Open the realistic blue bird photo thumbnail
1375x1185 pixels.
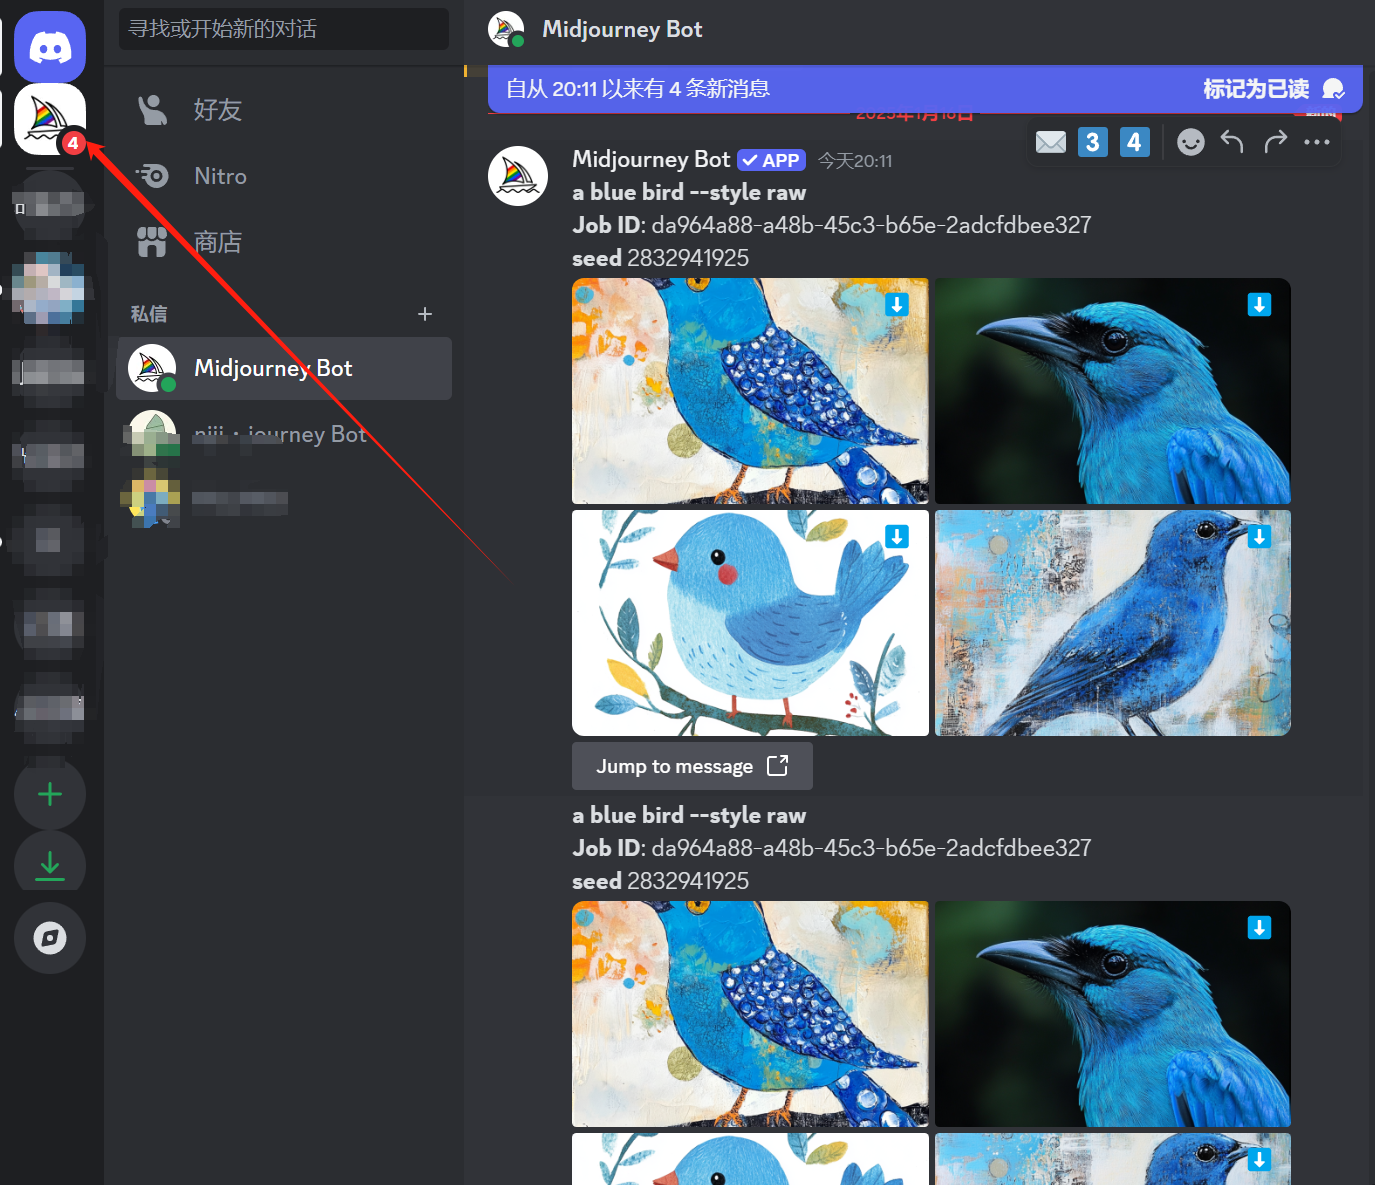coord(1113,391)
